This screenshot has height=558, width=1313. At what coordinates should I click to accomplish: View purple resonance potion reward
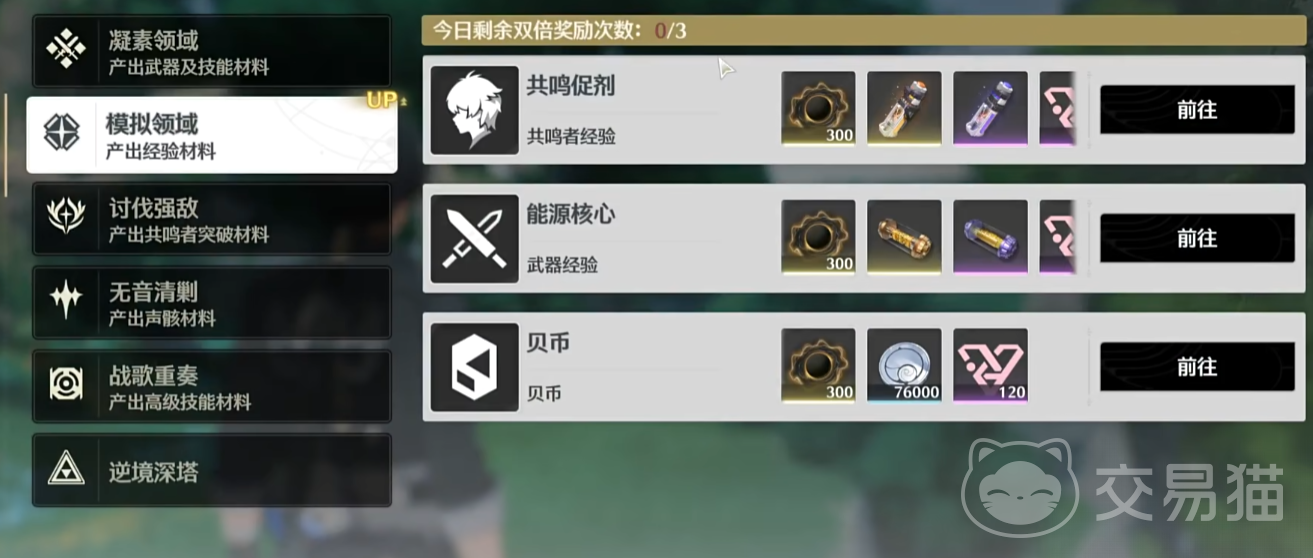[x=990, y=108]
